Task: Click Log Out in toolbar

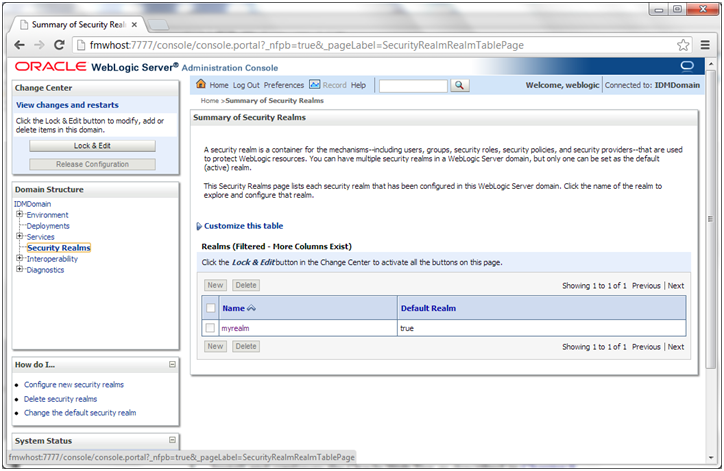Action: [246, 85]
